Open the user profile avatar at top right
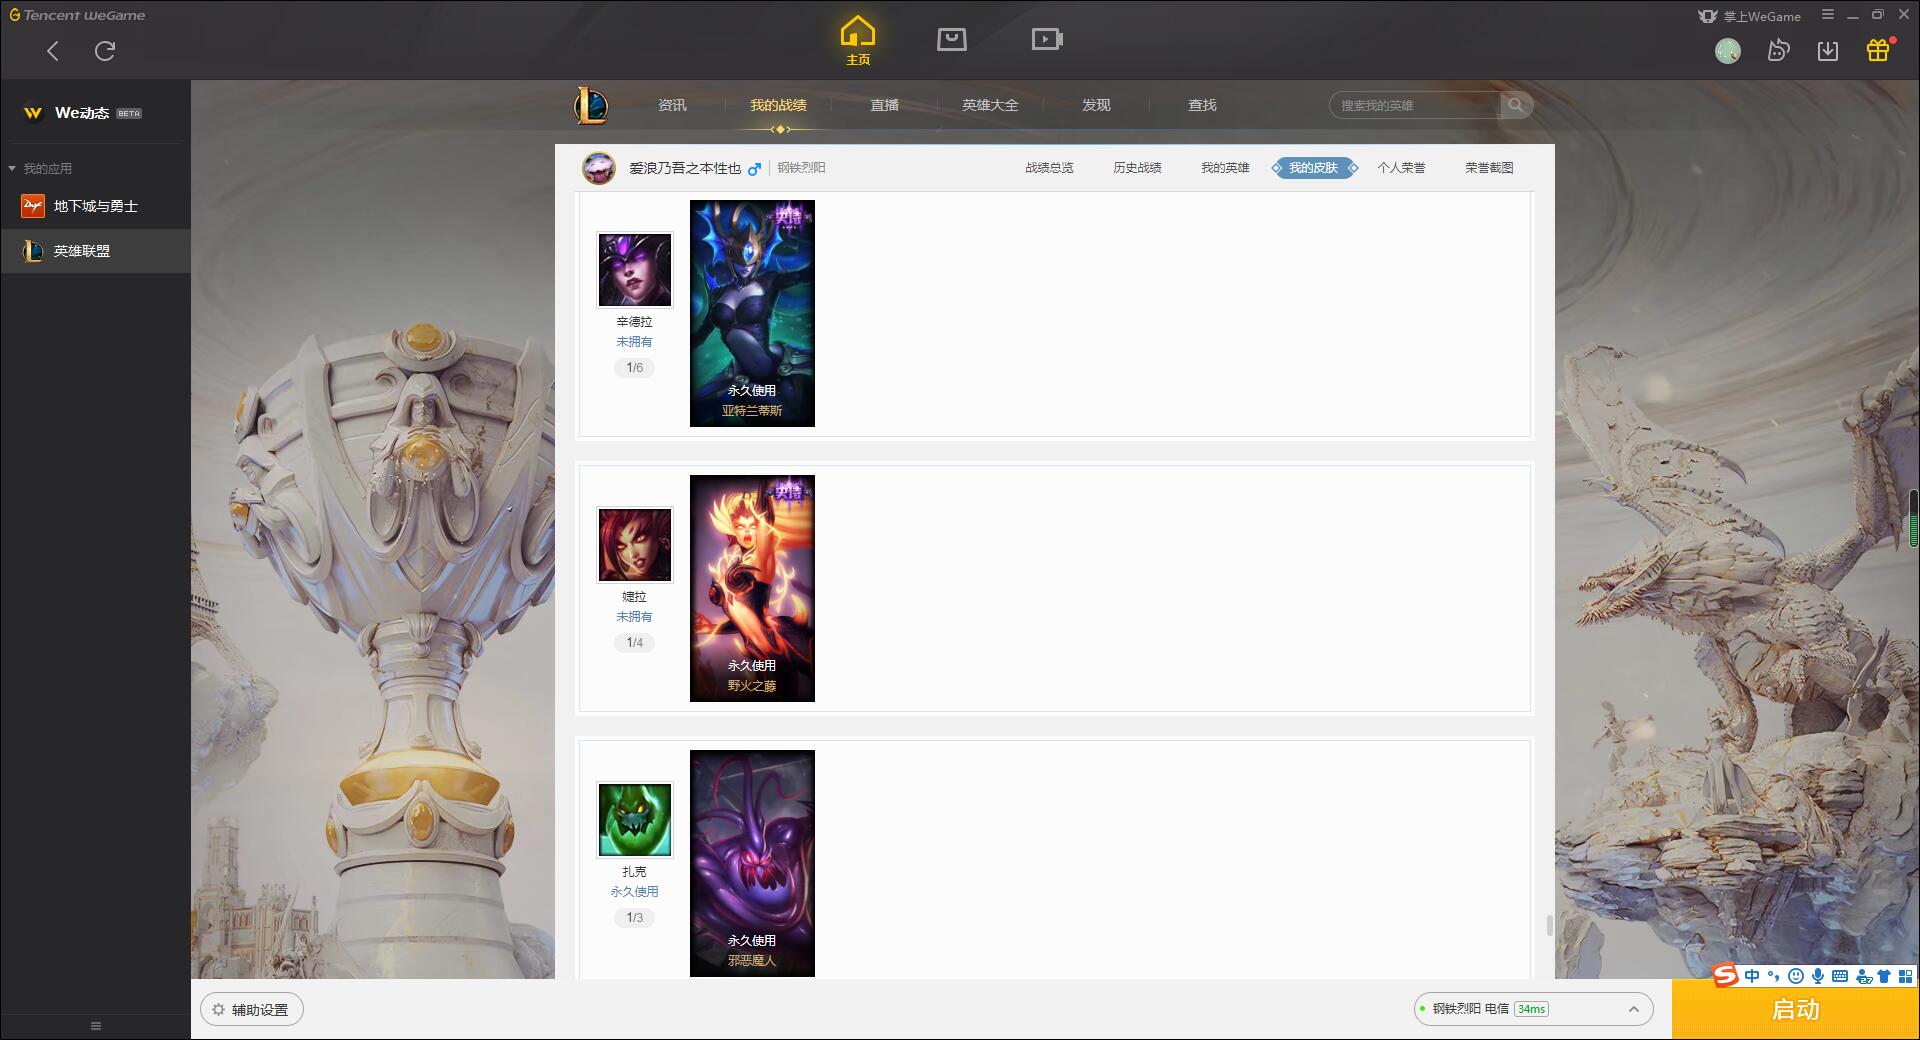The height and width of the screenshot is (1040, 1920). click(1728, 51)
